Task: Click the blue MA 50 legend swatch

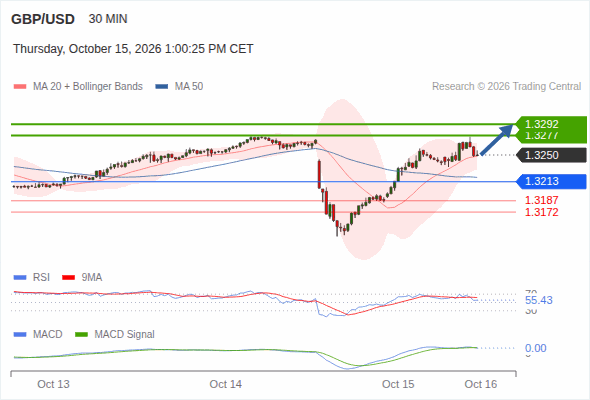Action: (x=162, y=87)
